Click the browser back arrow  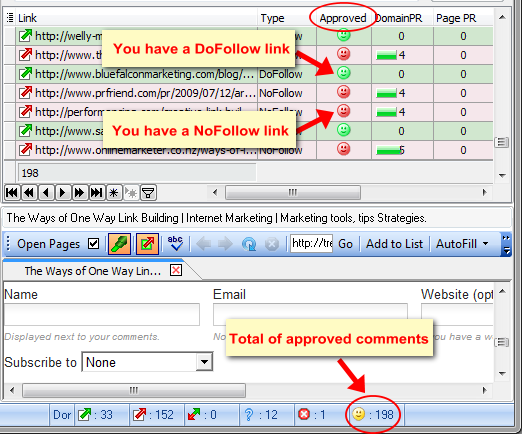coord(203,244)
